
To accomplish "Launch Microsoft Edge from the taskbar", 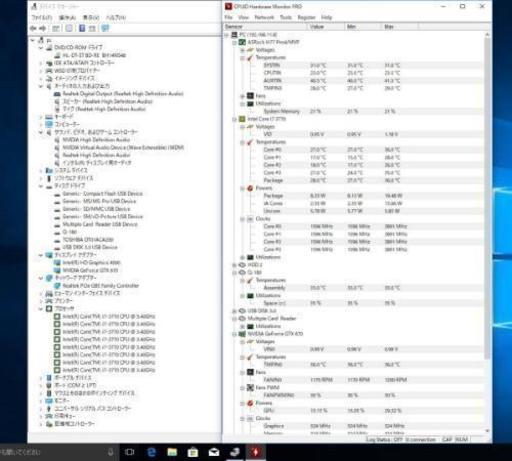I will [152, 452].
